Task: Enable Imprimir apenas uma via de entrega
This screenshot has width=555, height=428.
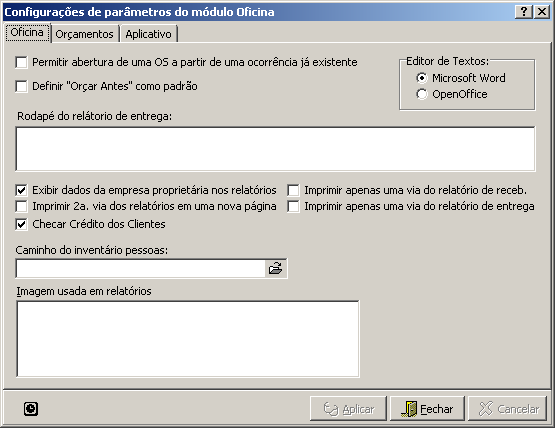Action: point(293,206)
